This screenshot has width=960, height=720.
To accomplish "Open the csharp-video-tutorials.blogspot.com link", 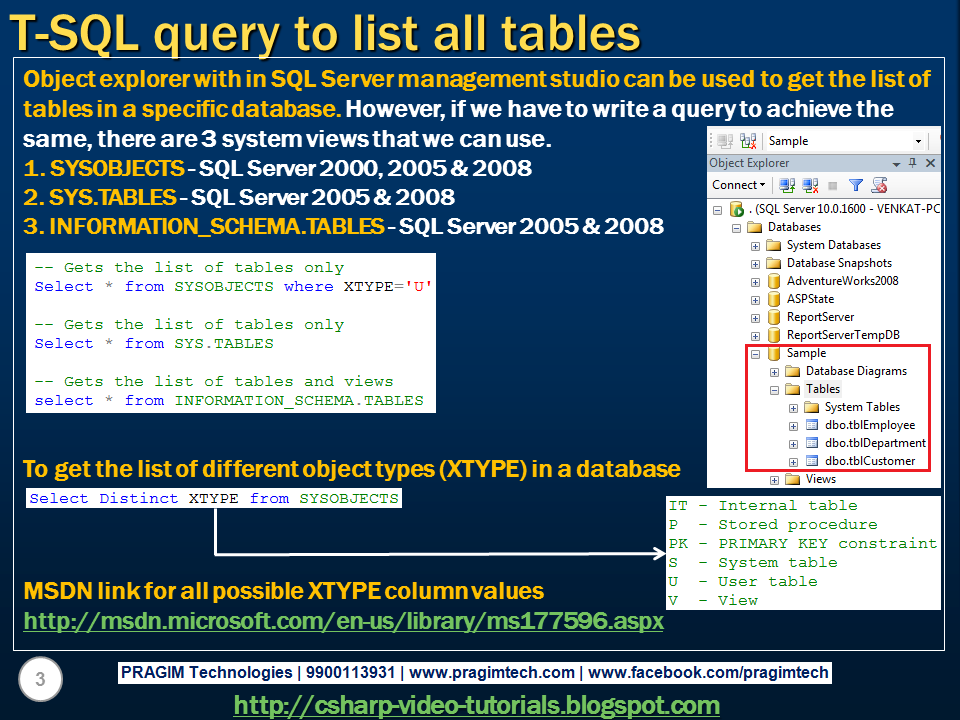I will (x=476, y=705).
